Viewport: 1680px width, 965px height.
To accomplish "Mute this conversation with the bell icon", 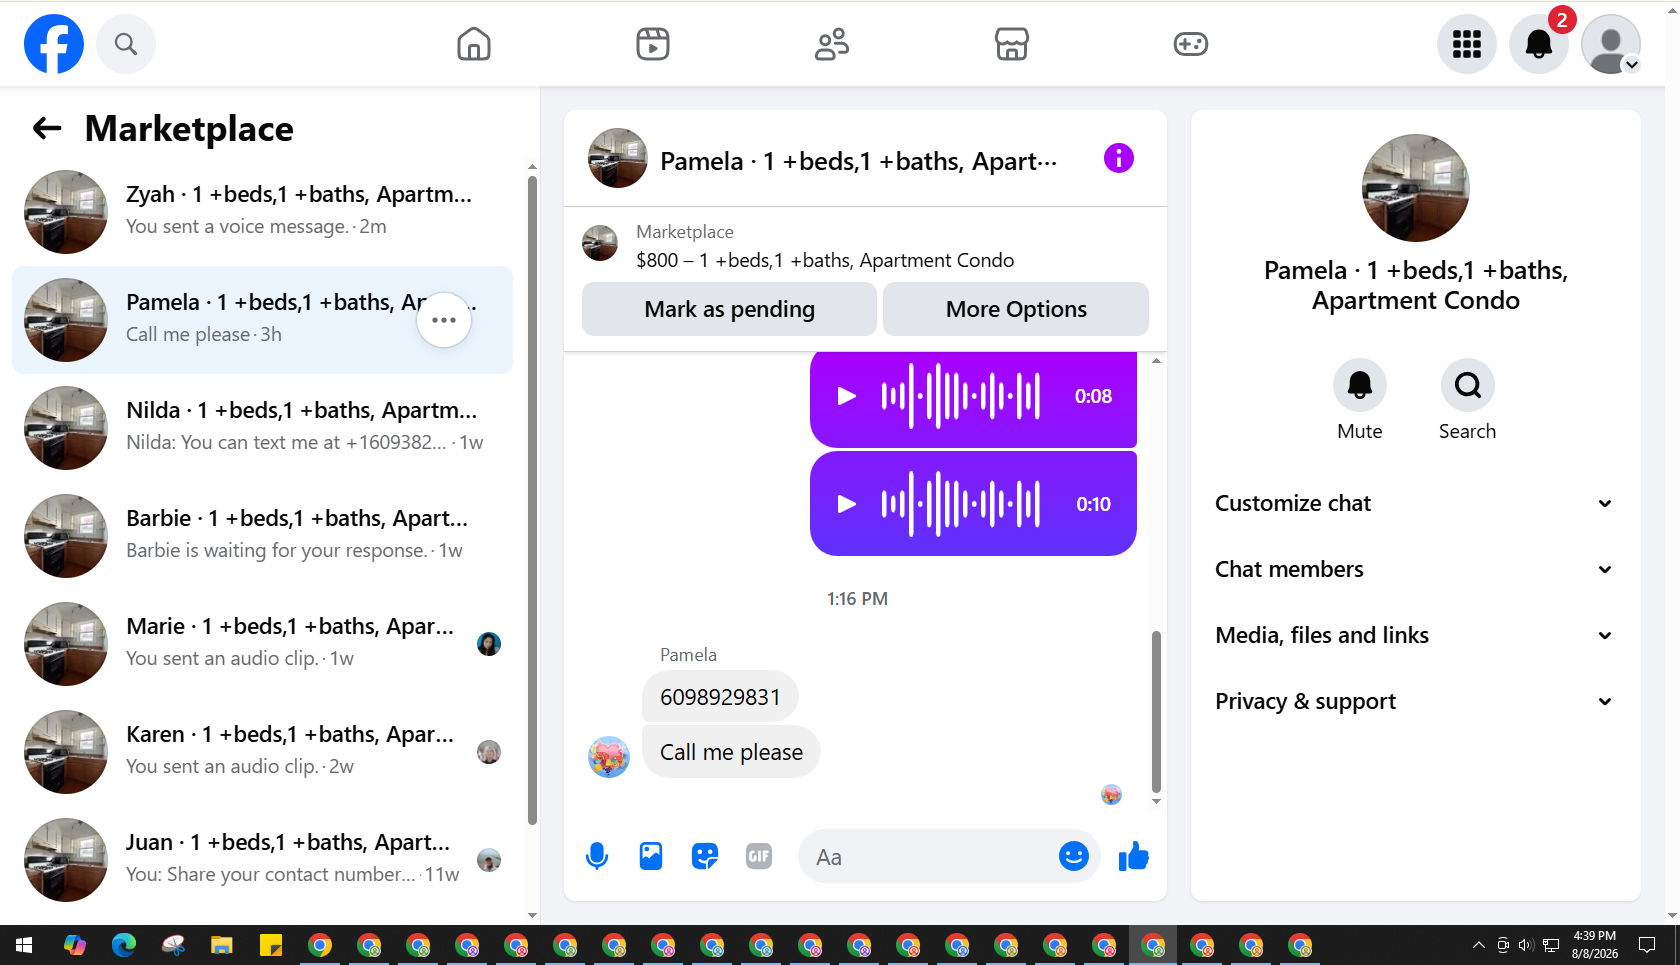I will pos(1360,385).
